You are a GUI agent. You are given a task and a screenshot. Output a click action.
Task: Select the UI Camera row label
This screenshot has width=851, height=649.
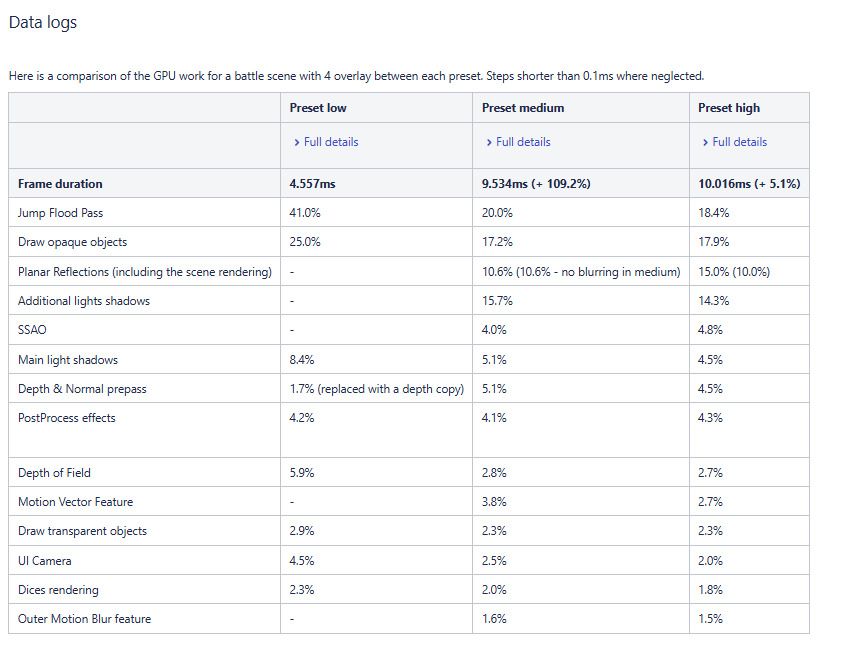[x=44, y=560]
